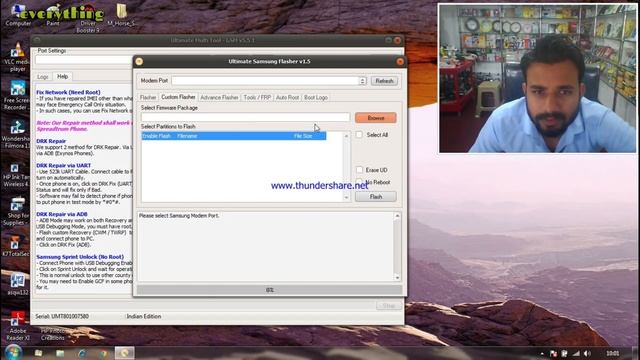Click the 'DRK Repair via UART' heading
Image resolution: width=640 pixels, height=360 pixels.
[x=64, y=165]
